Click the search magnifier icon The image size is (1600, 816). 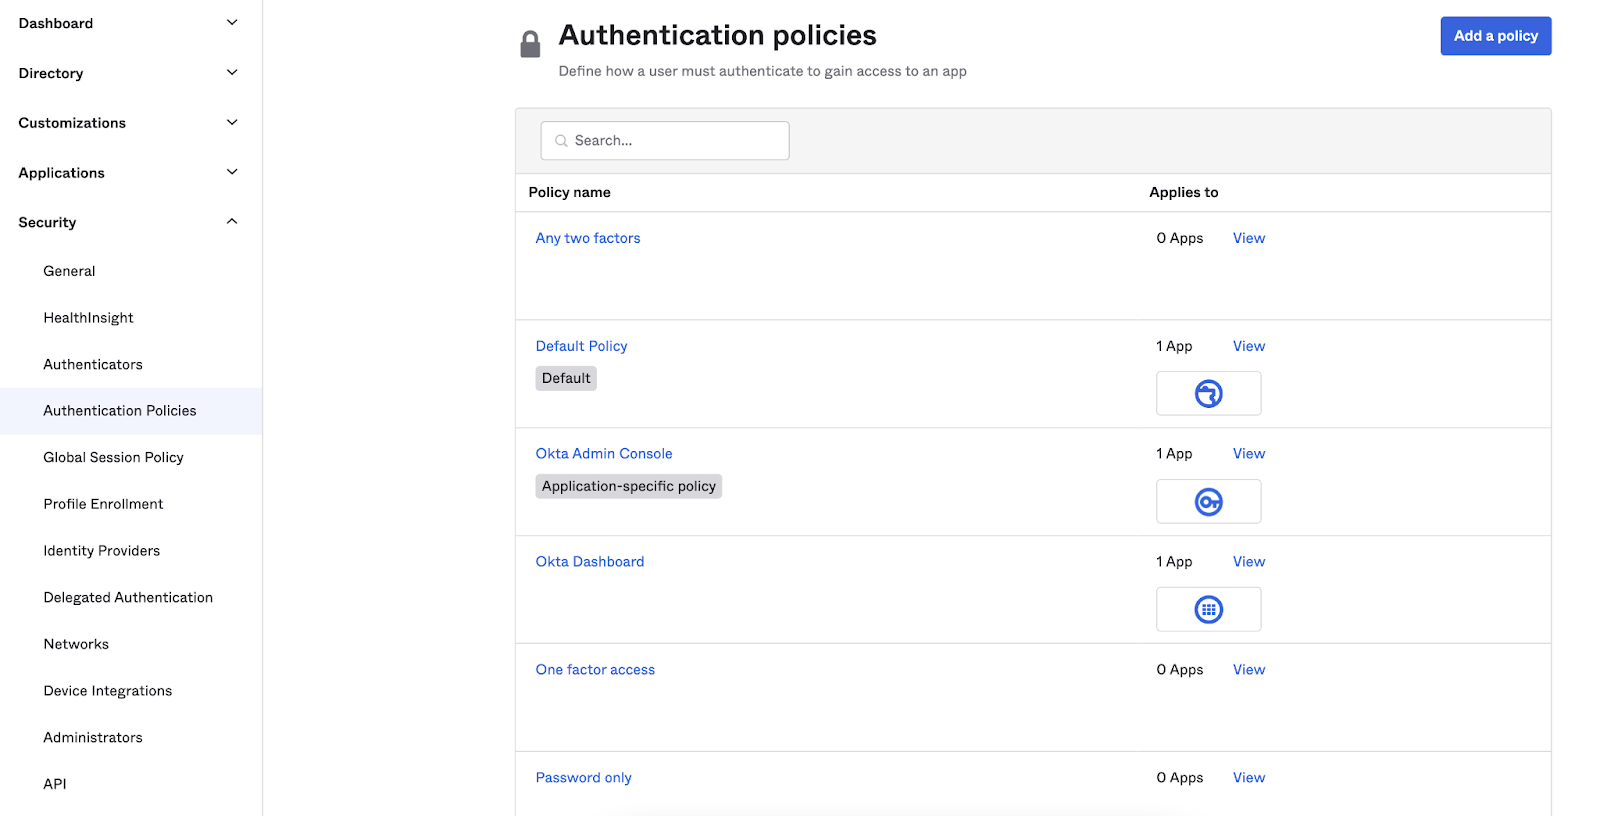[x=561, y=141]
